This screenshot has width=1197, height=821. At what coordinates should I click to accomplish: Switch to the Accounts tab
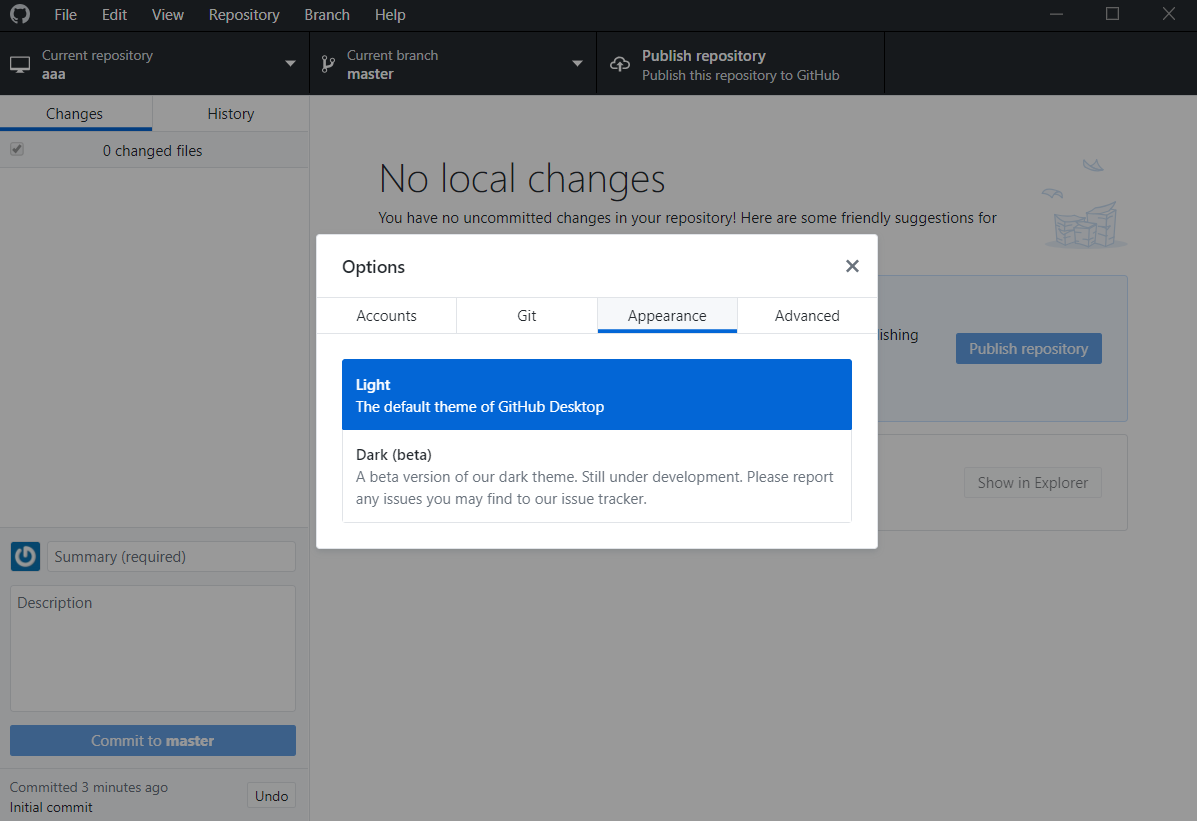pos(387,315)
